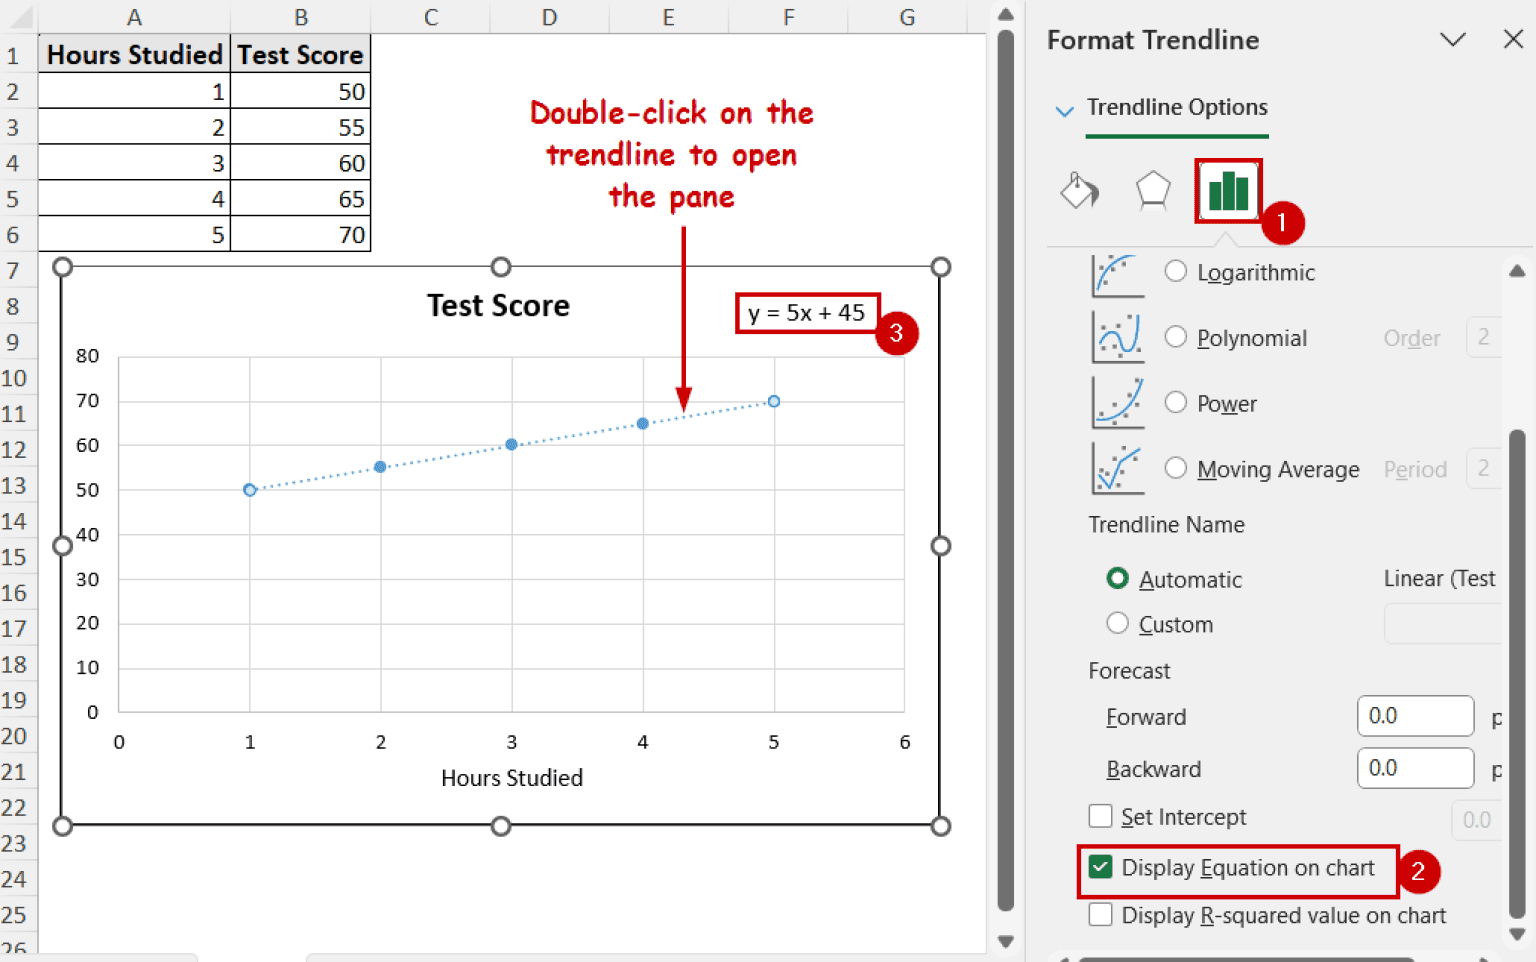Choose the Custom trendline name option
1536x962 pixels.
(1117, 624)
